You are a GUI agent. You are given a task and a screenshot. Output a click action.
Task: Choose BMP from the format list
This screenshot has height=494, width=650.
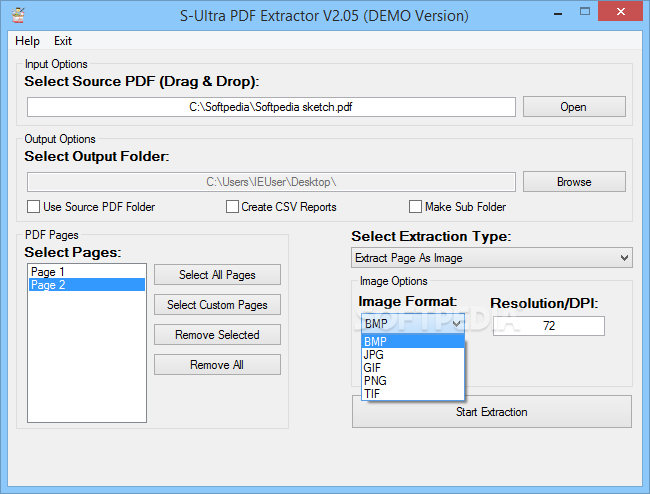click(413, 341)
